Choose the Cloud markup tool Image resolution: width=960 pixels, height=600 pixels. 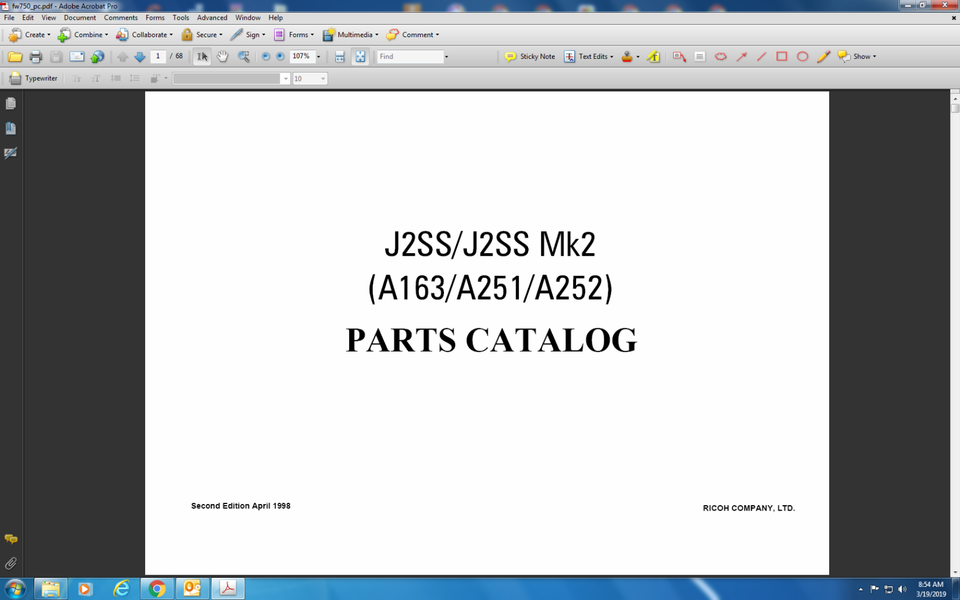point(721,57)
